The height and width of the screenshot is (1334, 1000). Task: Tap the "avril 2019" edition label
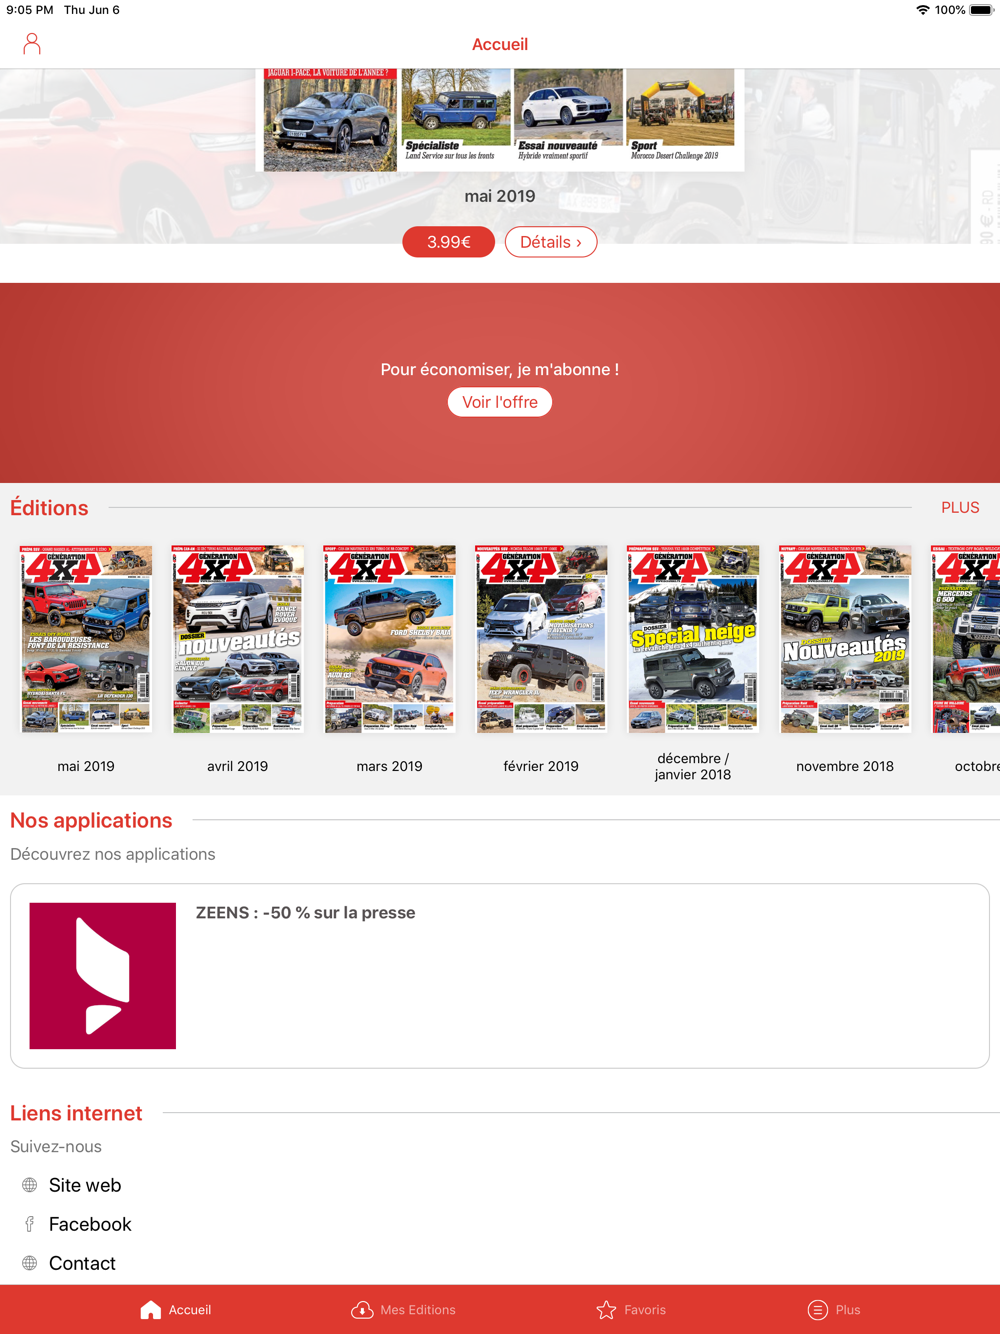coord(237,766)
